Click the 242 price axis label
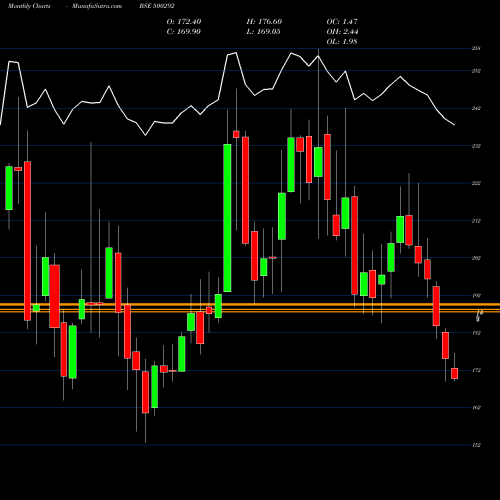The width and height of the screenshot is (500, 500). (476, 108)
